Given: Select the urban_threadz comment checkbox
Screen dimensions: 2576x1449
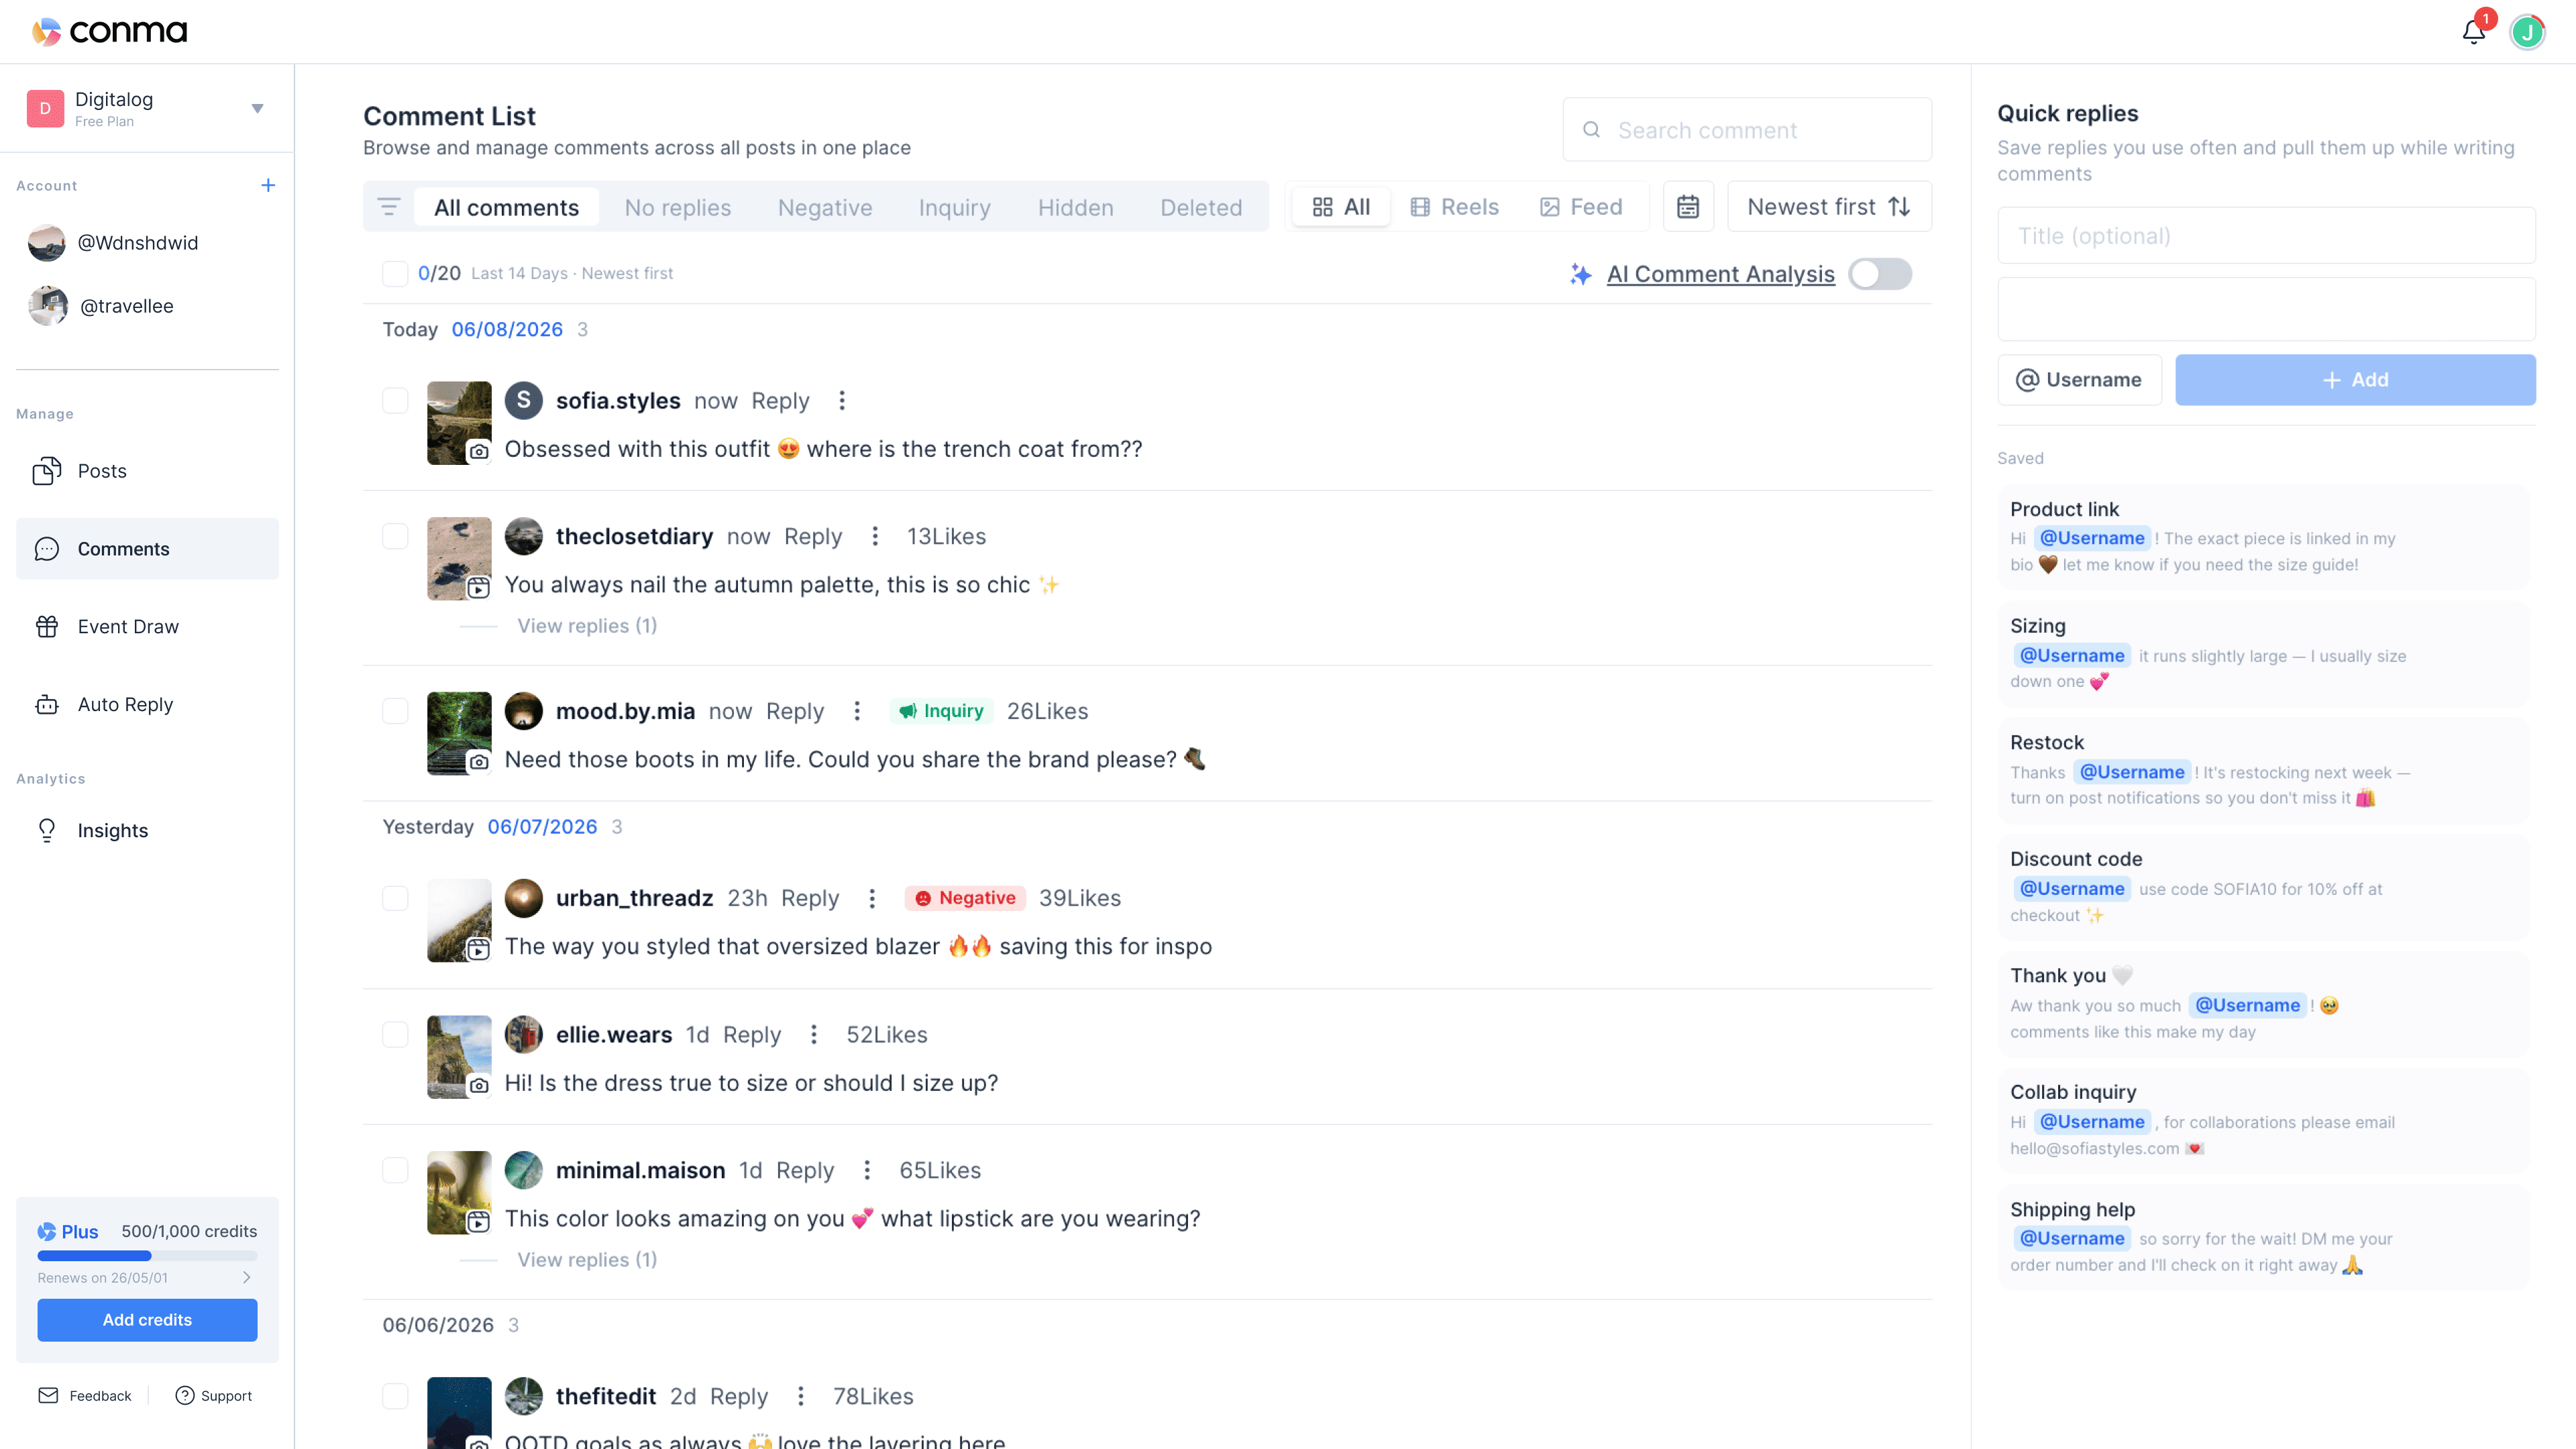Looking at the screenshot, I should [395, 898].
